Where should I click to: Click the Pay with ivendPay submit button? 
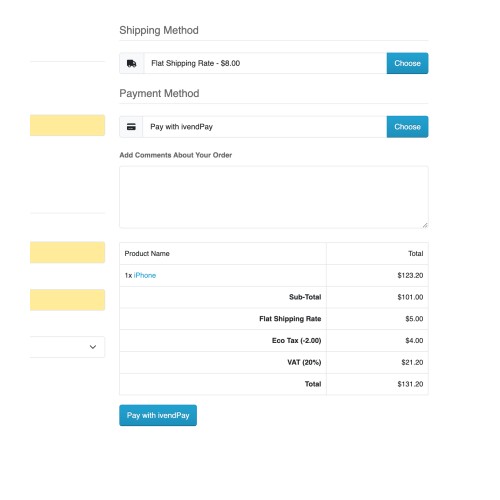[158, 415]
